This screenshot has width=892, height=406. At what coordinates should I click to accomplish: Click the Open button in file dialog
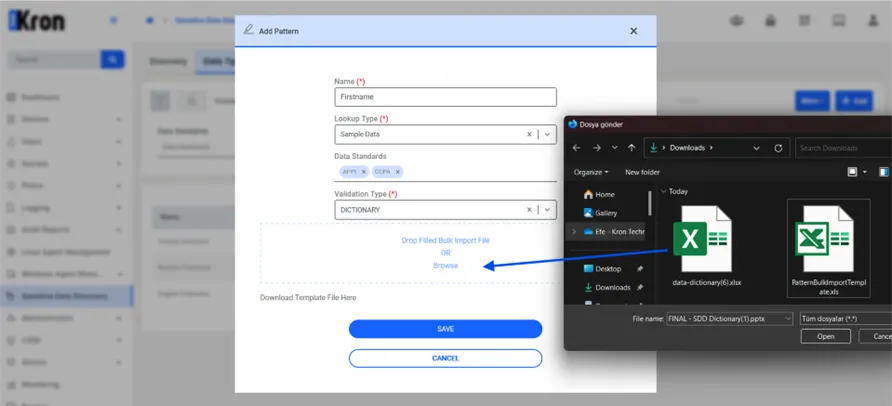pyautogui.click(x=825, y=337)
